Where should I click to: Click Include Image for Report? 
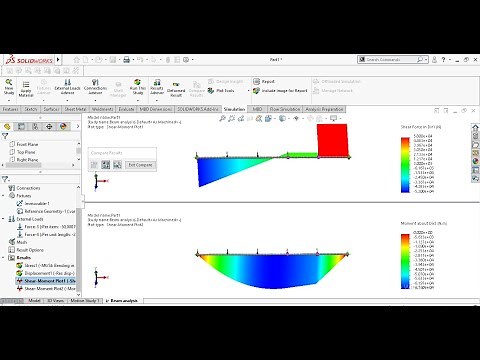(x=280, y=91)
